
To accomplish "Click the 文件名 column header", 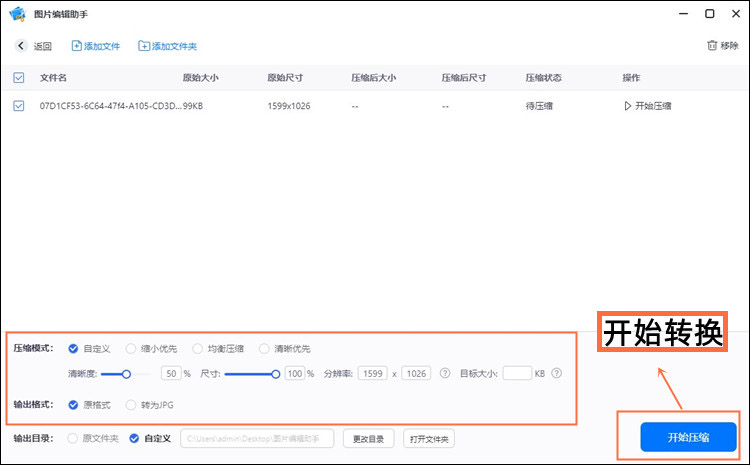I will pos(53,78).
